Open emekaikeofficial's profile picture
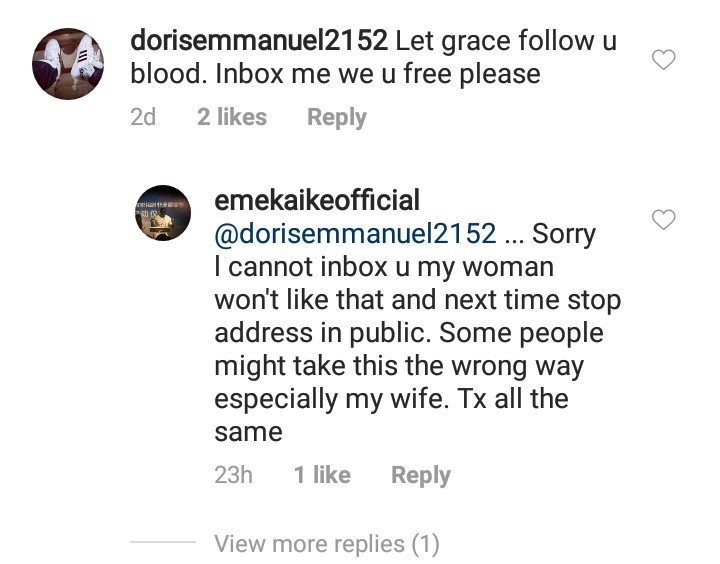This screenshot has height=564, width=720. click(162, 213)
